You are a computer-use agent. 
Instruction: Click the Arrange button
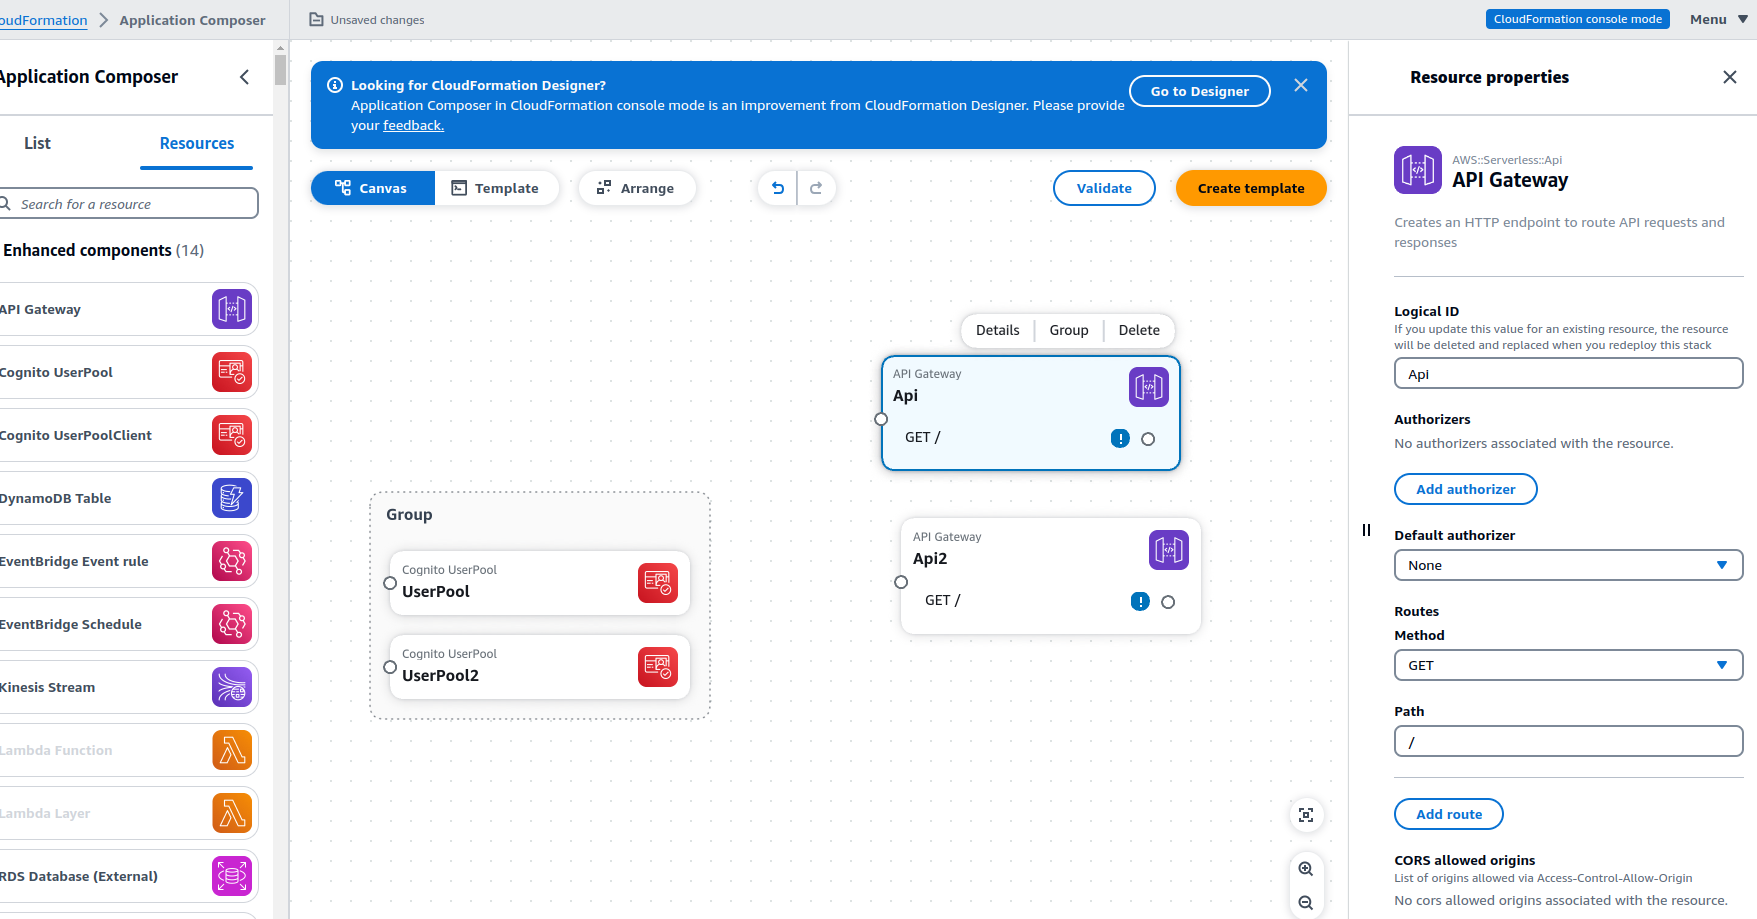(636, 188)
